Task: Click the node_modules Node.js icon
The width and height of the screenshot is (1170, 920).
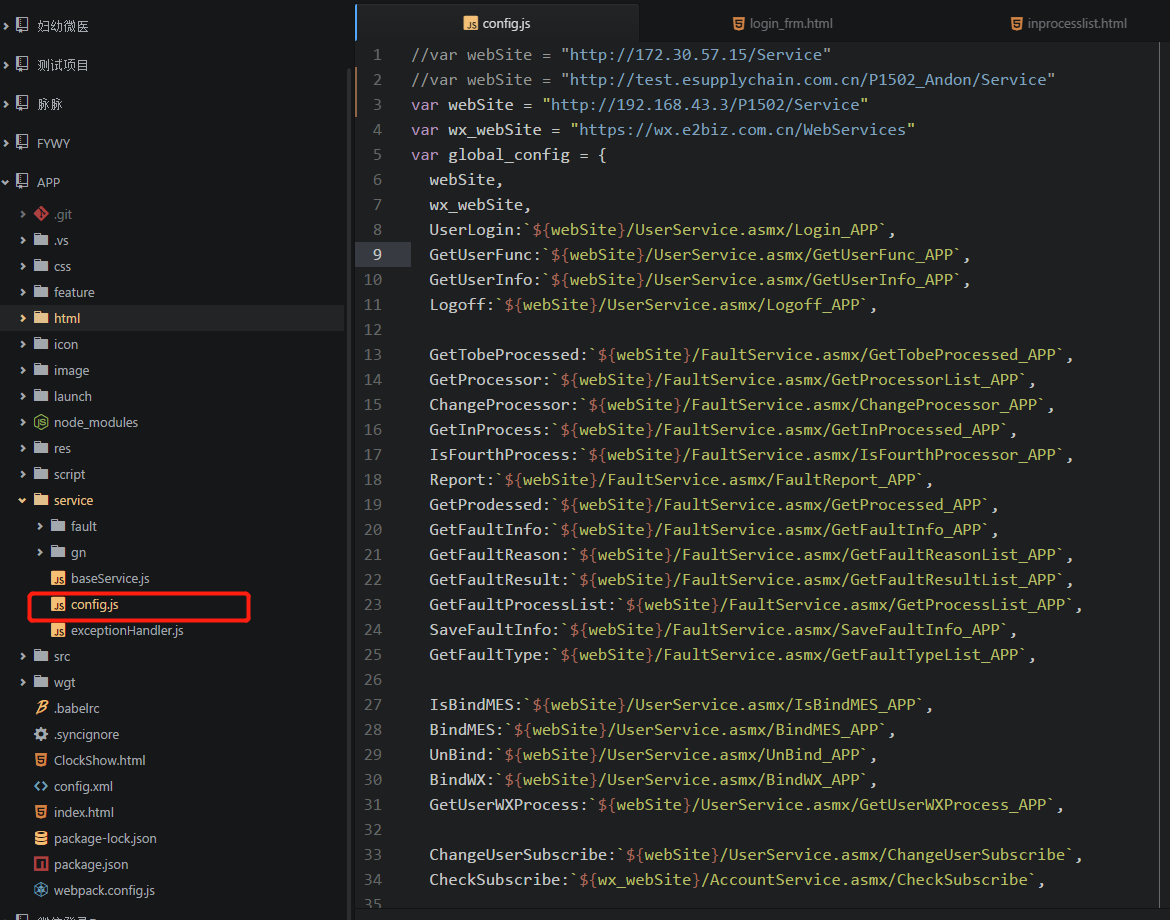Action: (41, 422)
